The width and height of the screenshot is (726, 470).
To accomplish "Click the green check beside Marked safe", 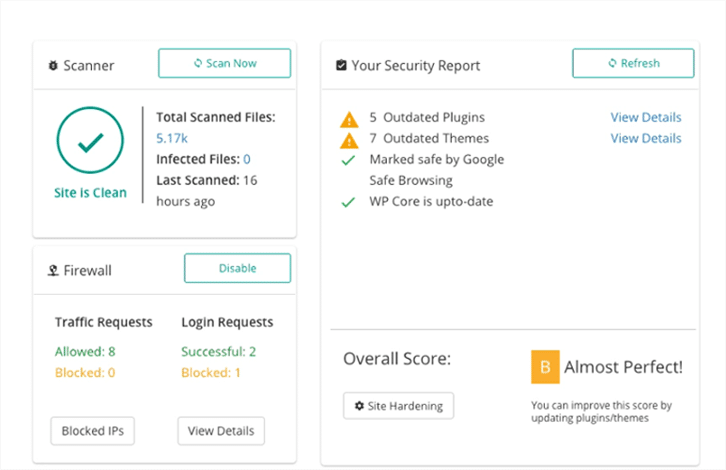I will click(348, 160).
